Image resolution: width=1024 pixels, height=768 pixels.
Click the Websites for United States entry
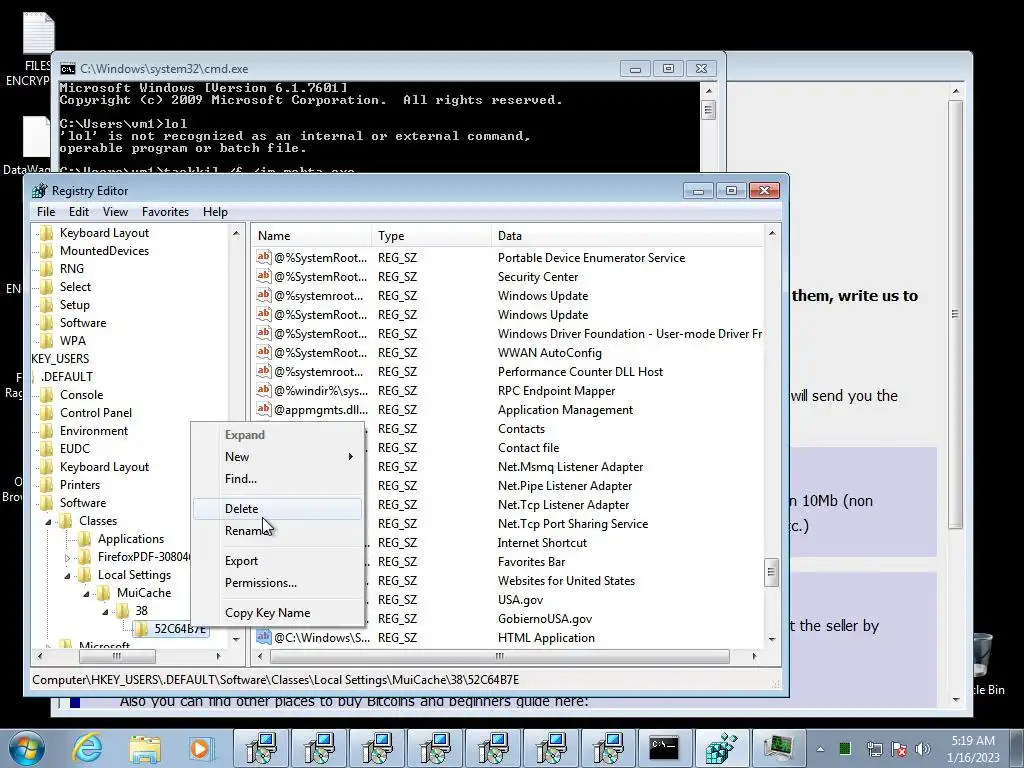[x=566, y=581]
